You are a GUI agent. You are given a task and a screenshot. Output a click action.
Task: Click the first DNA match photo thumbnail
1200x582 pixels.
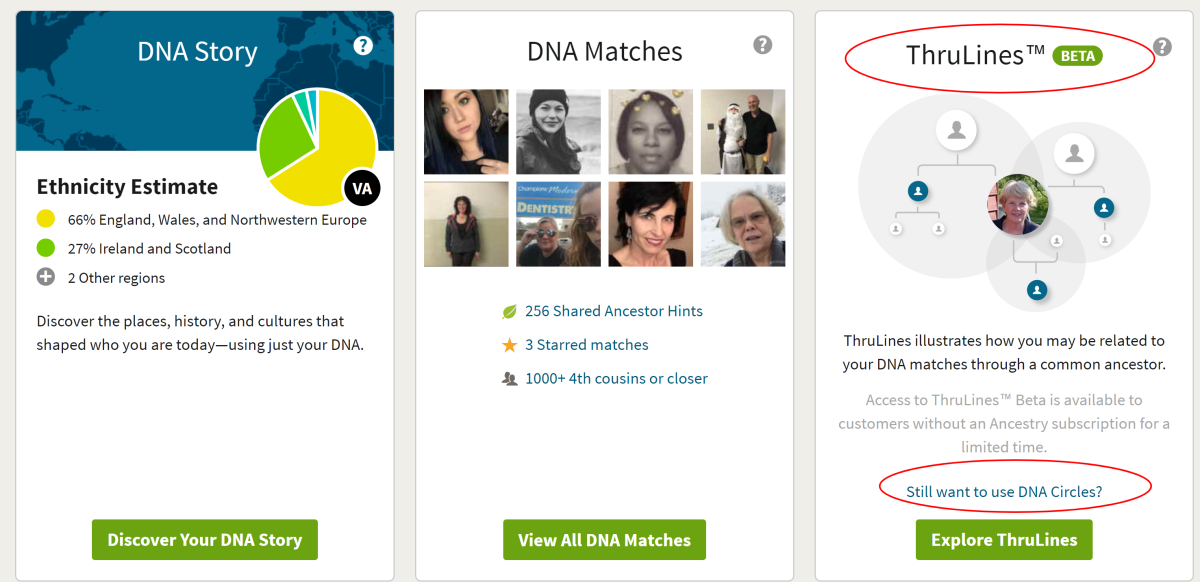(x=466, y=131)
